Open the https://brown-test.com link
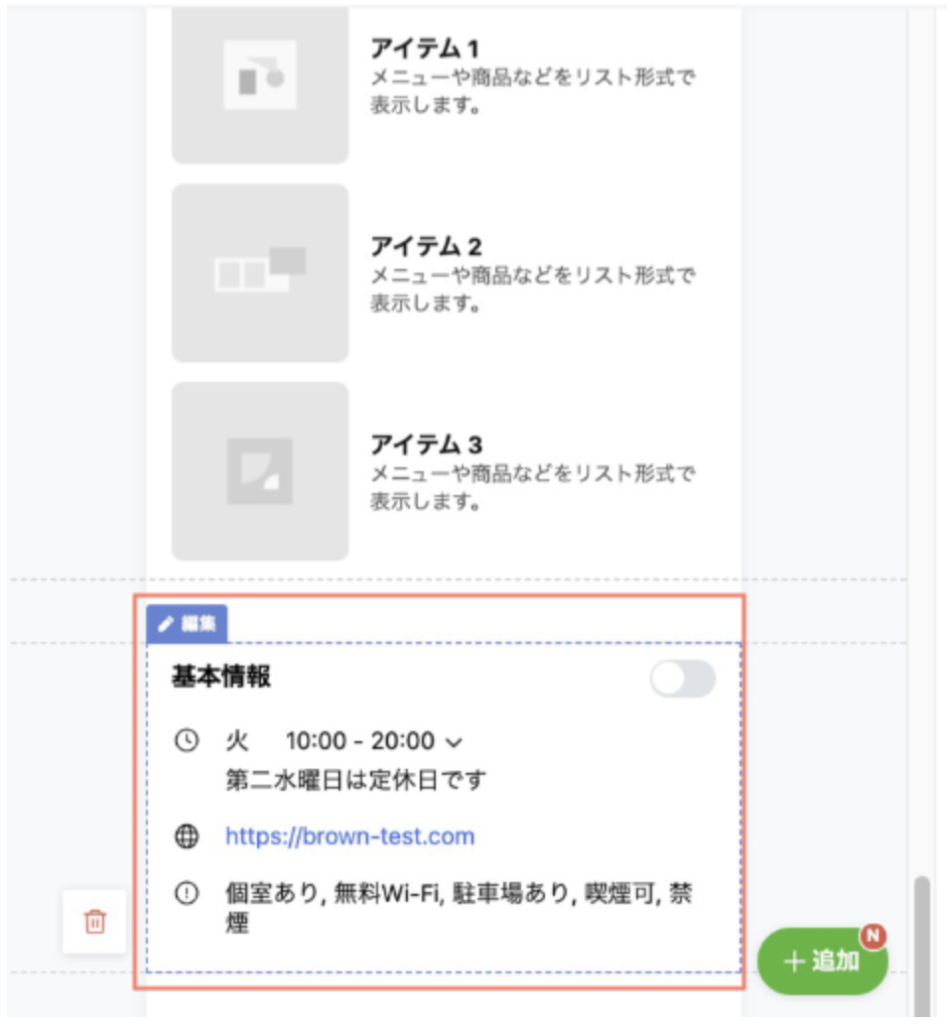 (x=350, y=837)
